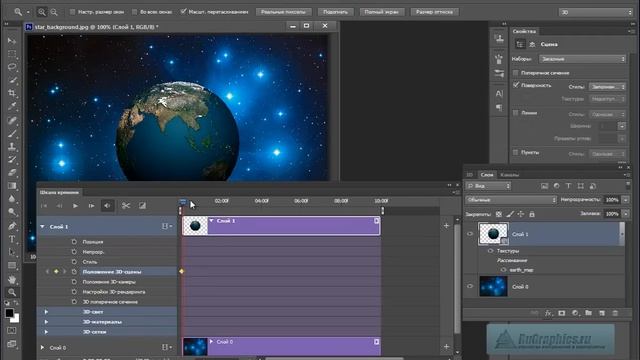Click the zoom-in magnifier in options bar
640x360 pixels.
coord(42,12)
